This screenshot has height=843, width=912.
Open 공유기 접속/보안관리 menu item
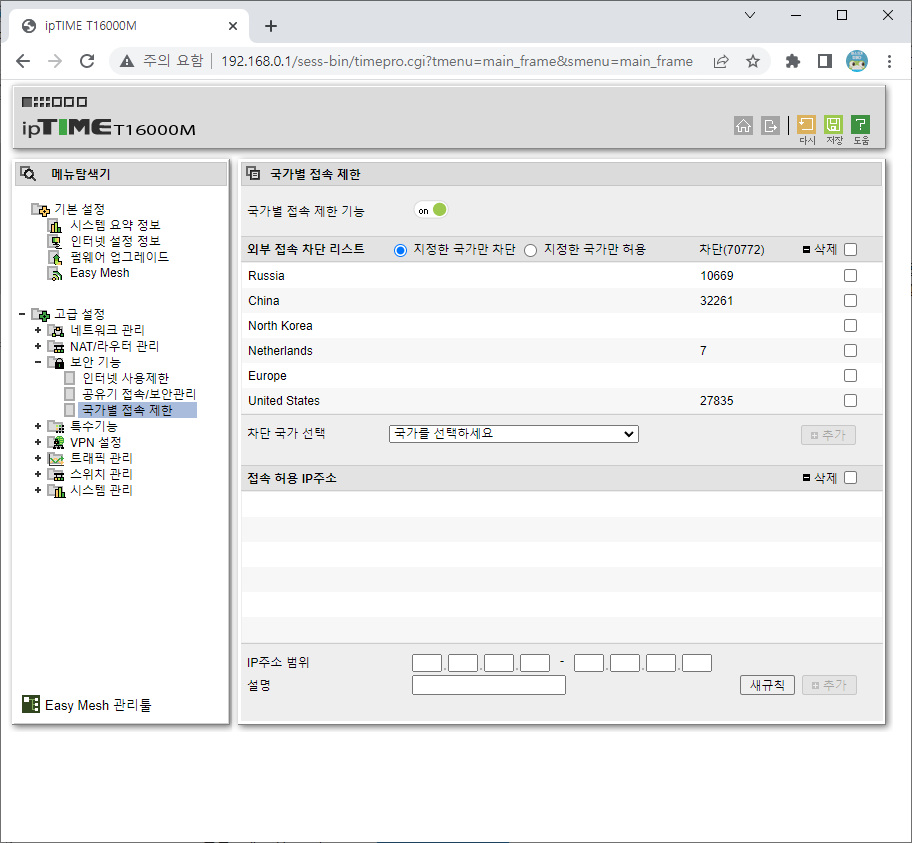(139, 394)
